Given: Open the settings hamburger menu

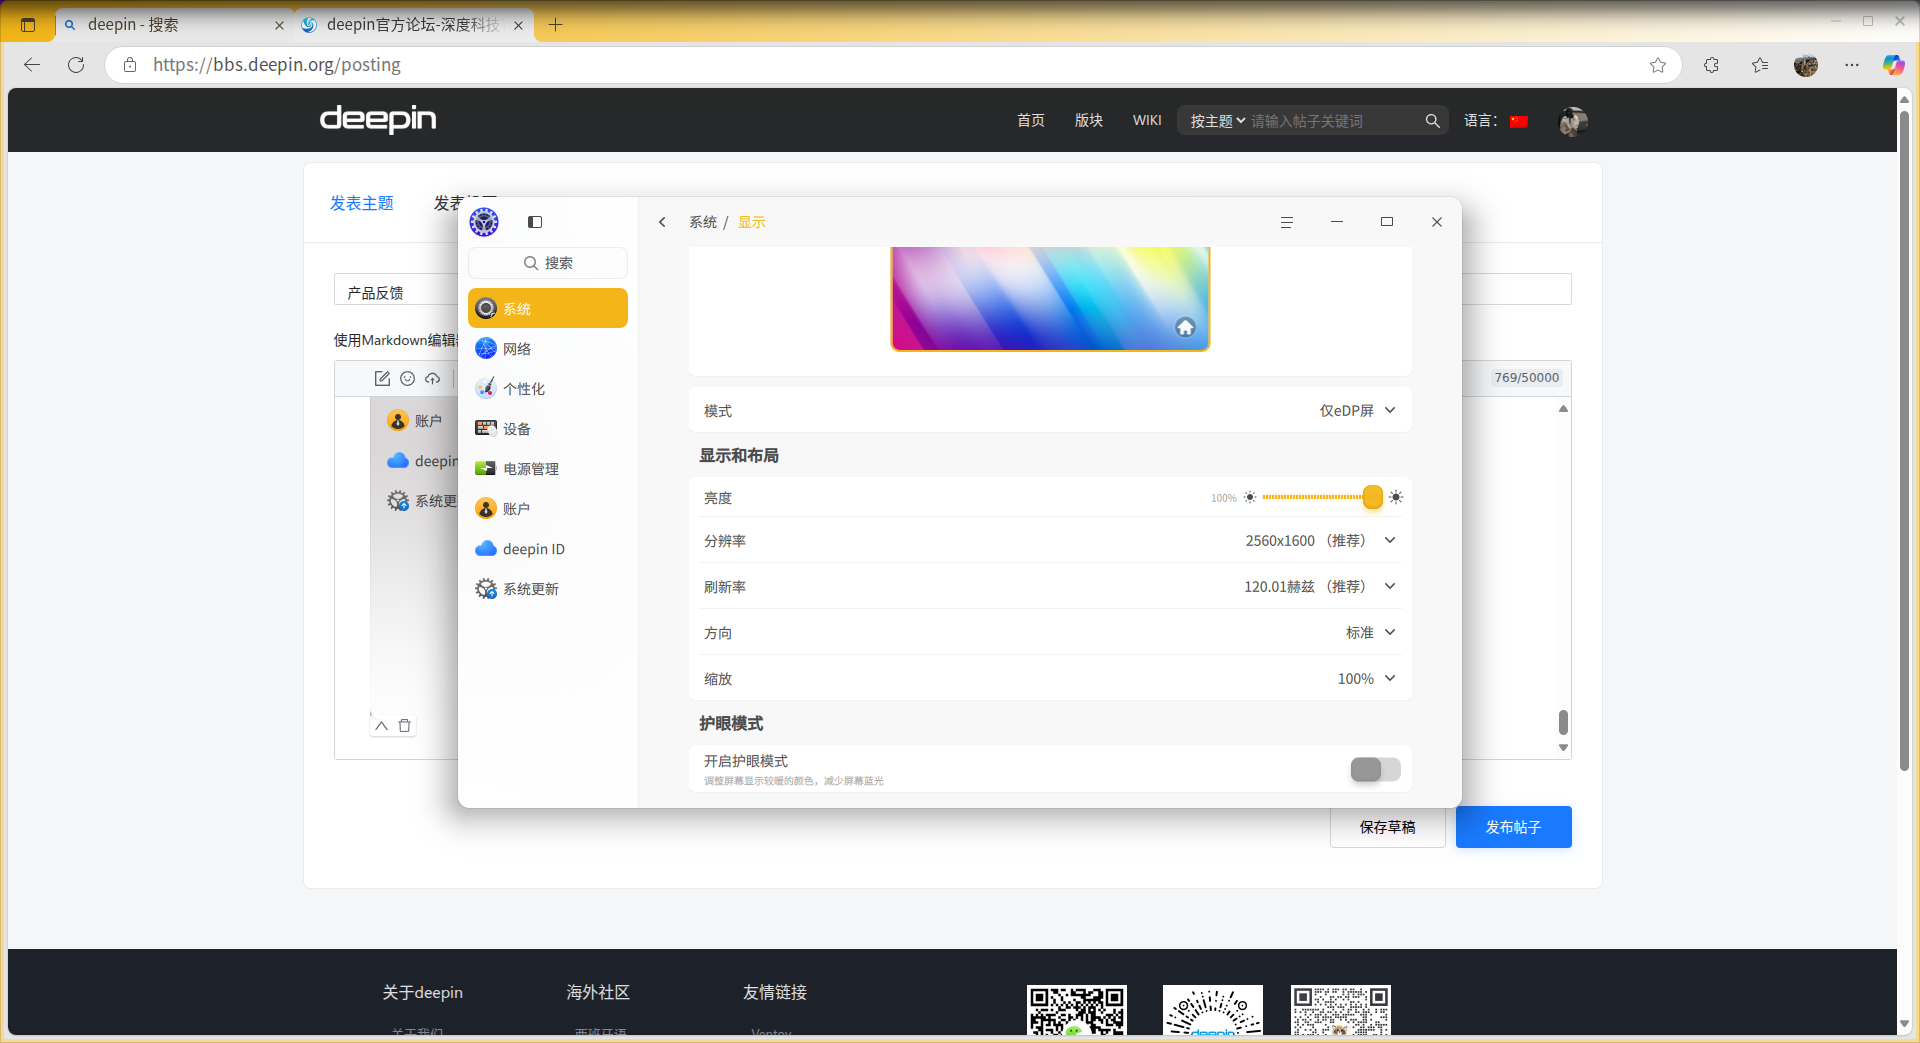Looking at the screenshot, I should coord(1287,222).
